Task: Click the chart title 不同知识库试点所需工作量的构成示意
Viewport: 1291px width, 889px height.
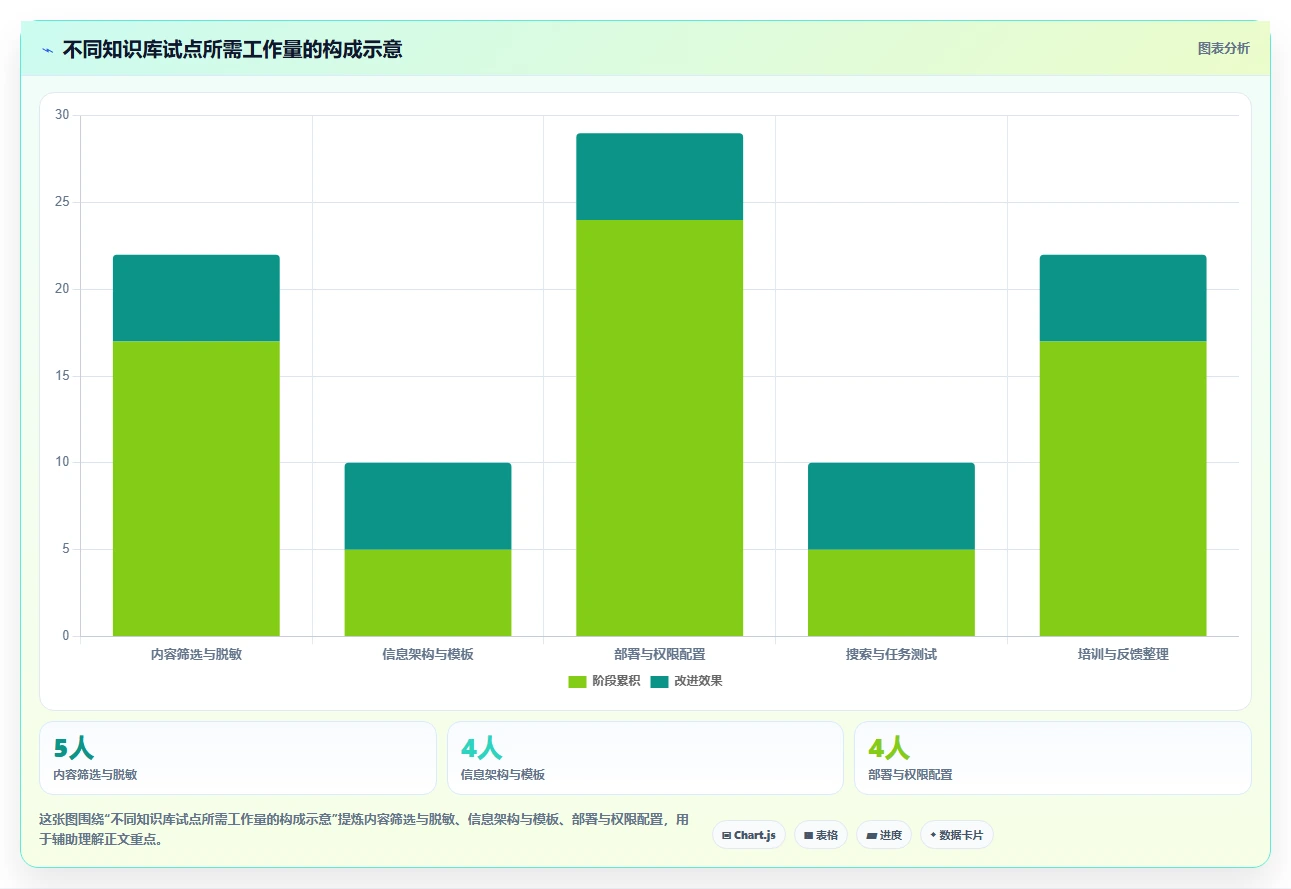Action: 232,49
